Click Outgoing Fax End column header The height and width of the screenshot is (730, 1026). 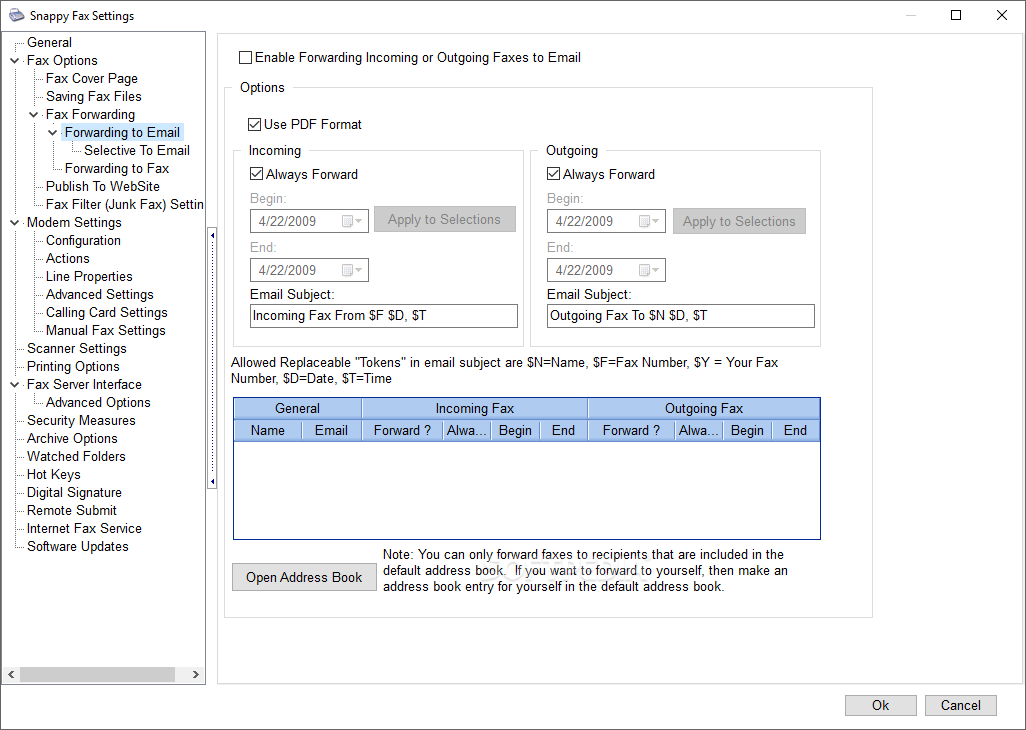tap(796, 430)
